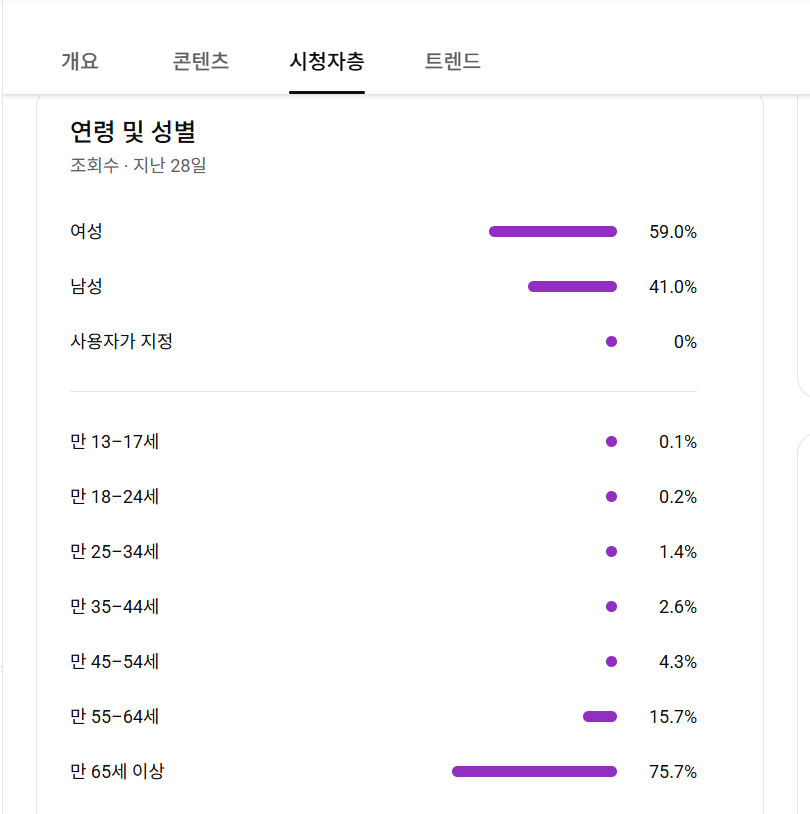The height and width of the screenshot is (814, 810).
Task: Click the purple bar for 남성
Action: (572, 287)
